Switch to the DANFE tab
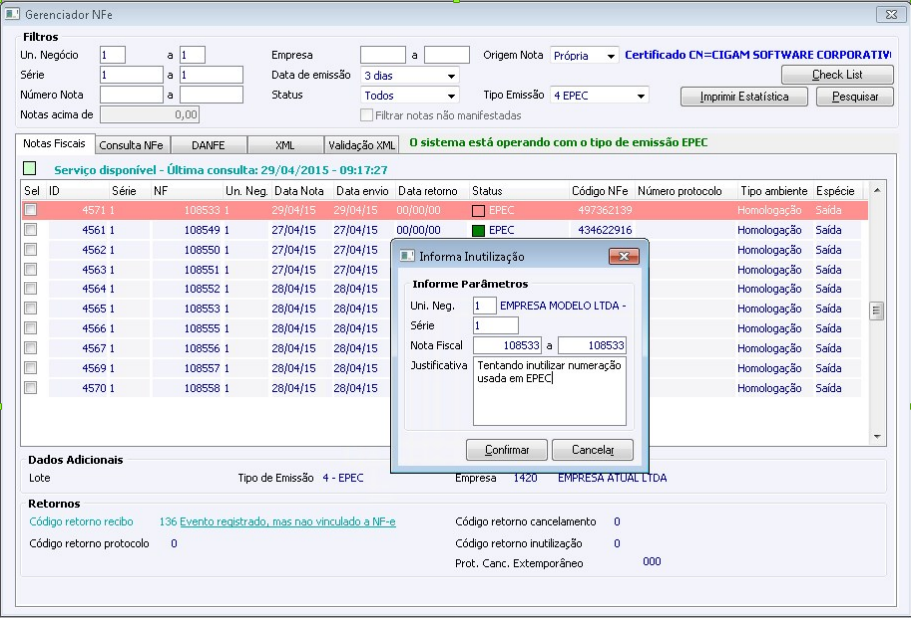The image size is (911, 618). pyautogui.click(x=208, y=145)
